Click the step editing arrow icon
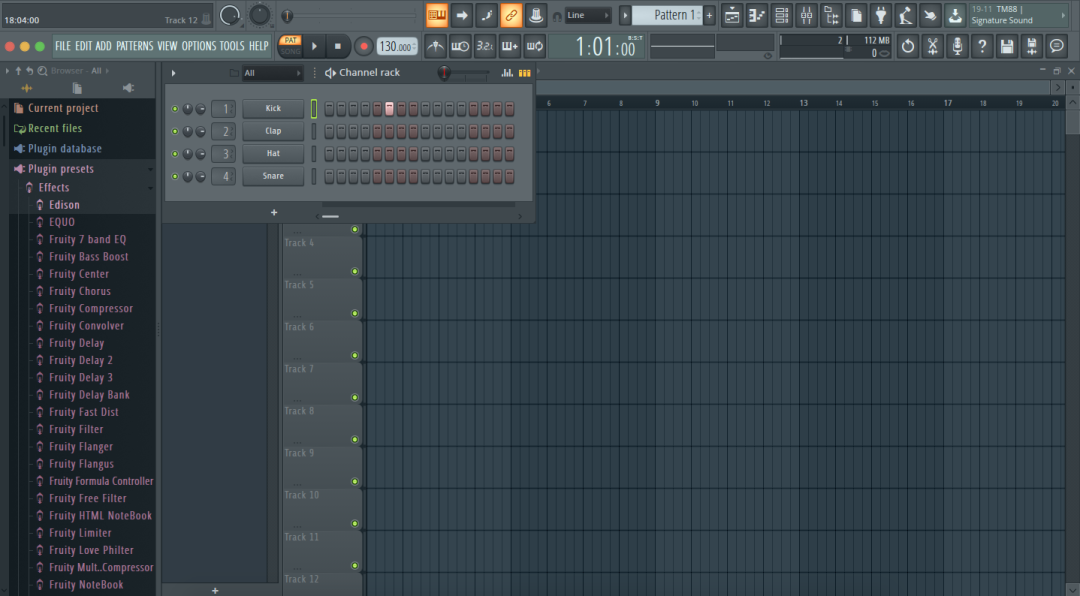Screen dimensions: 1080x596 461,15
